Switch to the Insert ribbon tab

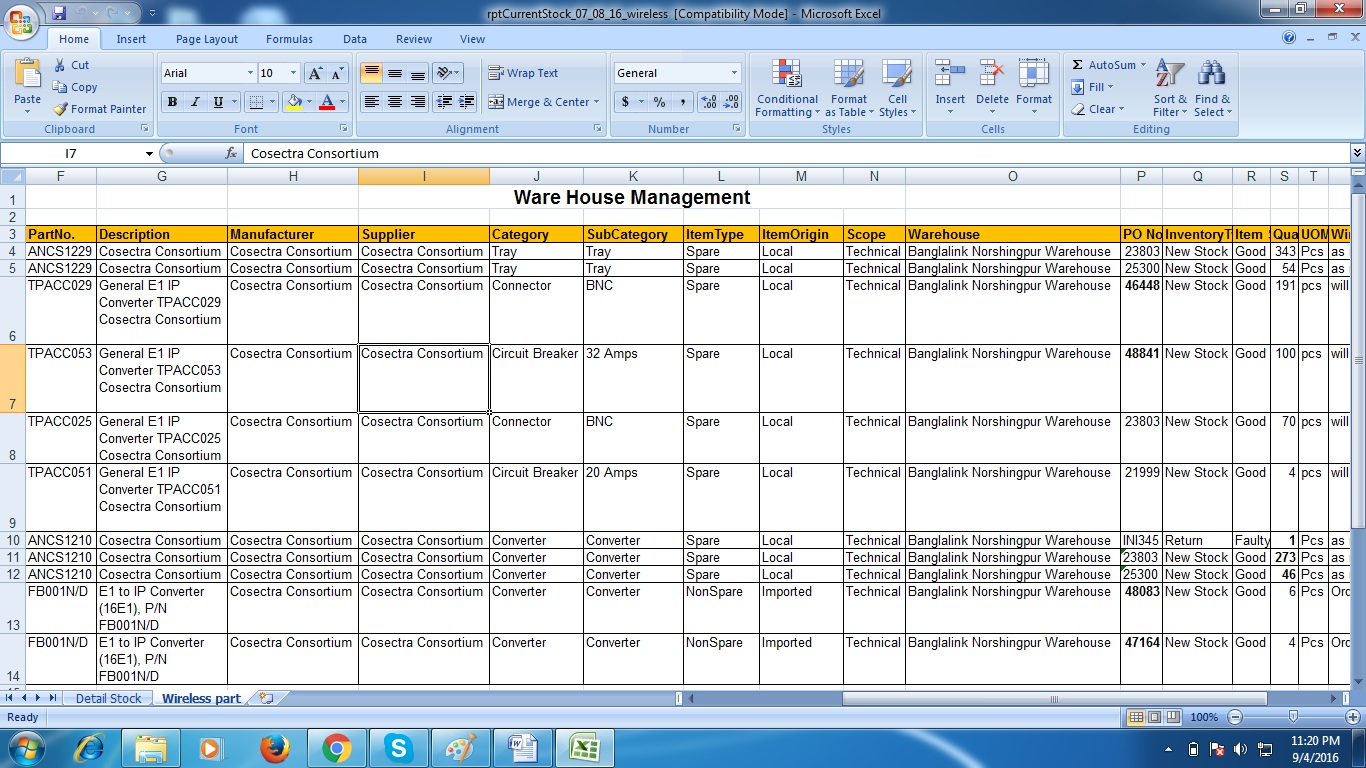coord(131,39)
